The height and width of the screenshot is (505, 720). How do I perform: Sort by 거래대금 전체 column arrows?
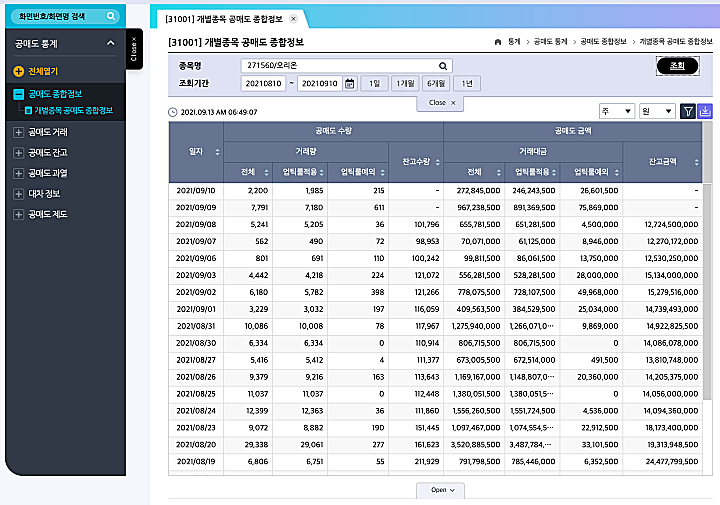[x=499, y=173]
